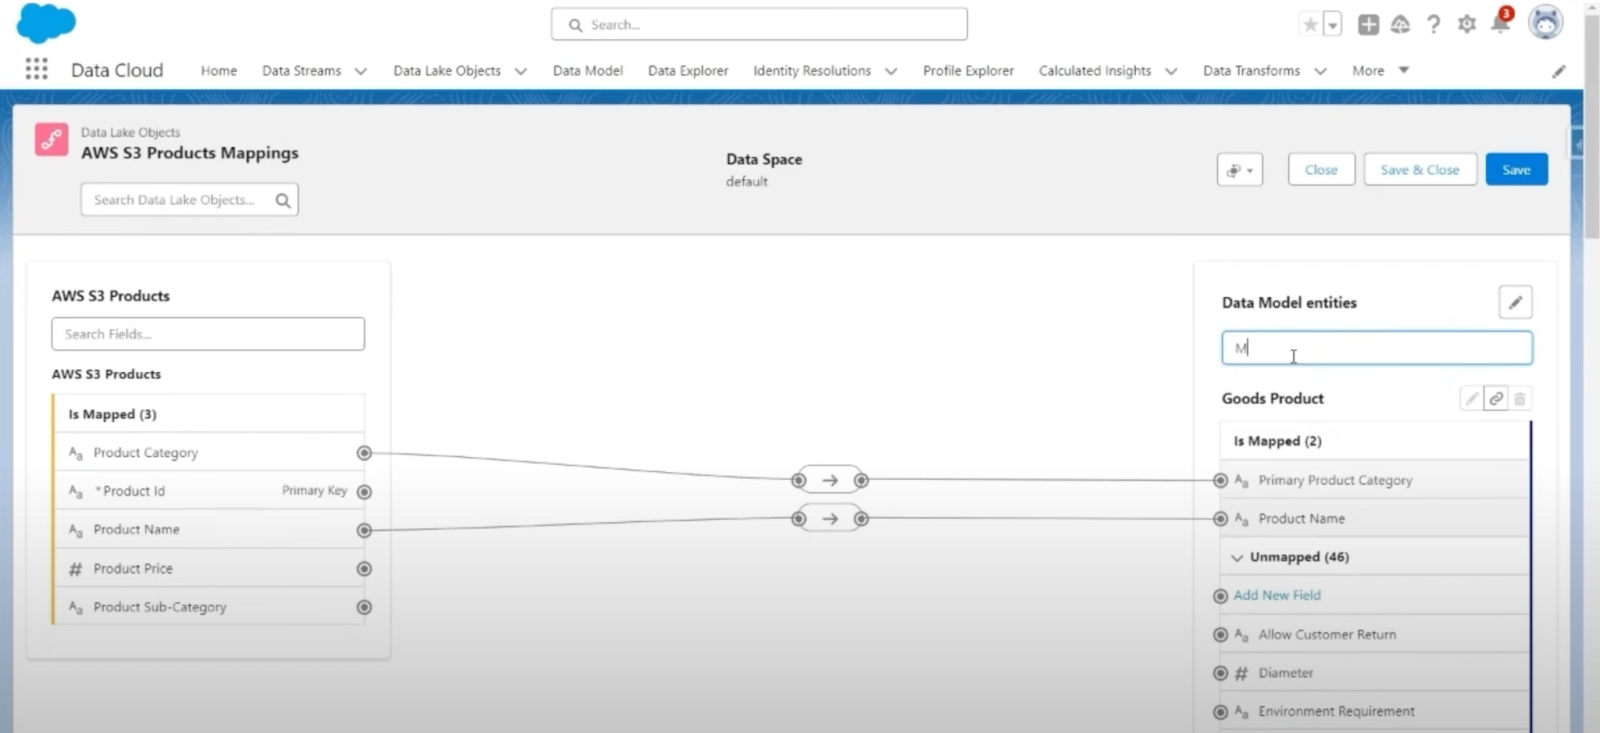Click the Allow Customer Return connector node
The height and width of the screenshot is (733, 1600).
[x=1220, y=635]
